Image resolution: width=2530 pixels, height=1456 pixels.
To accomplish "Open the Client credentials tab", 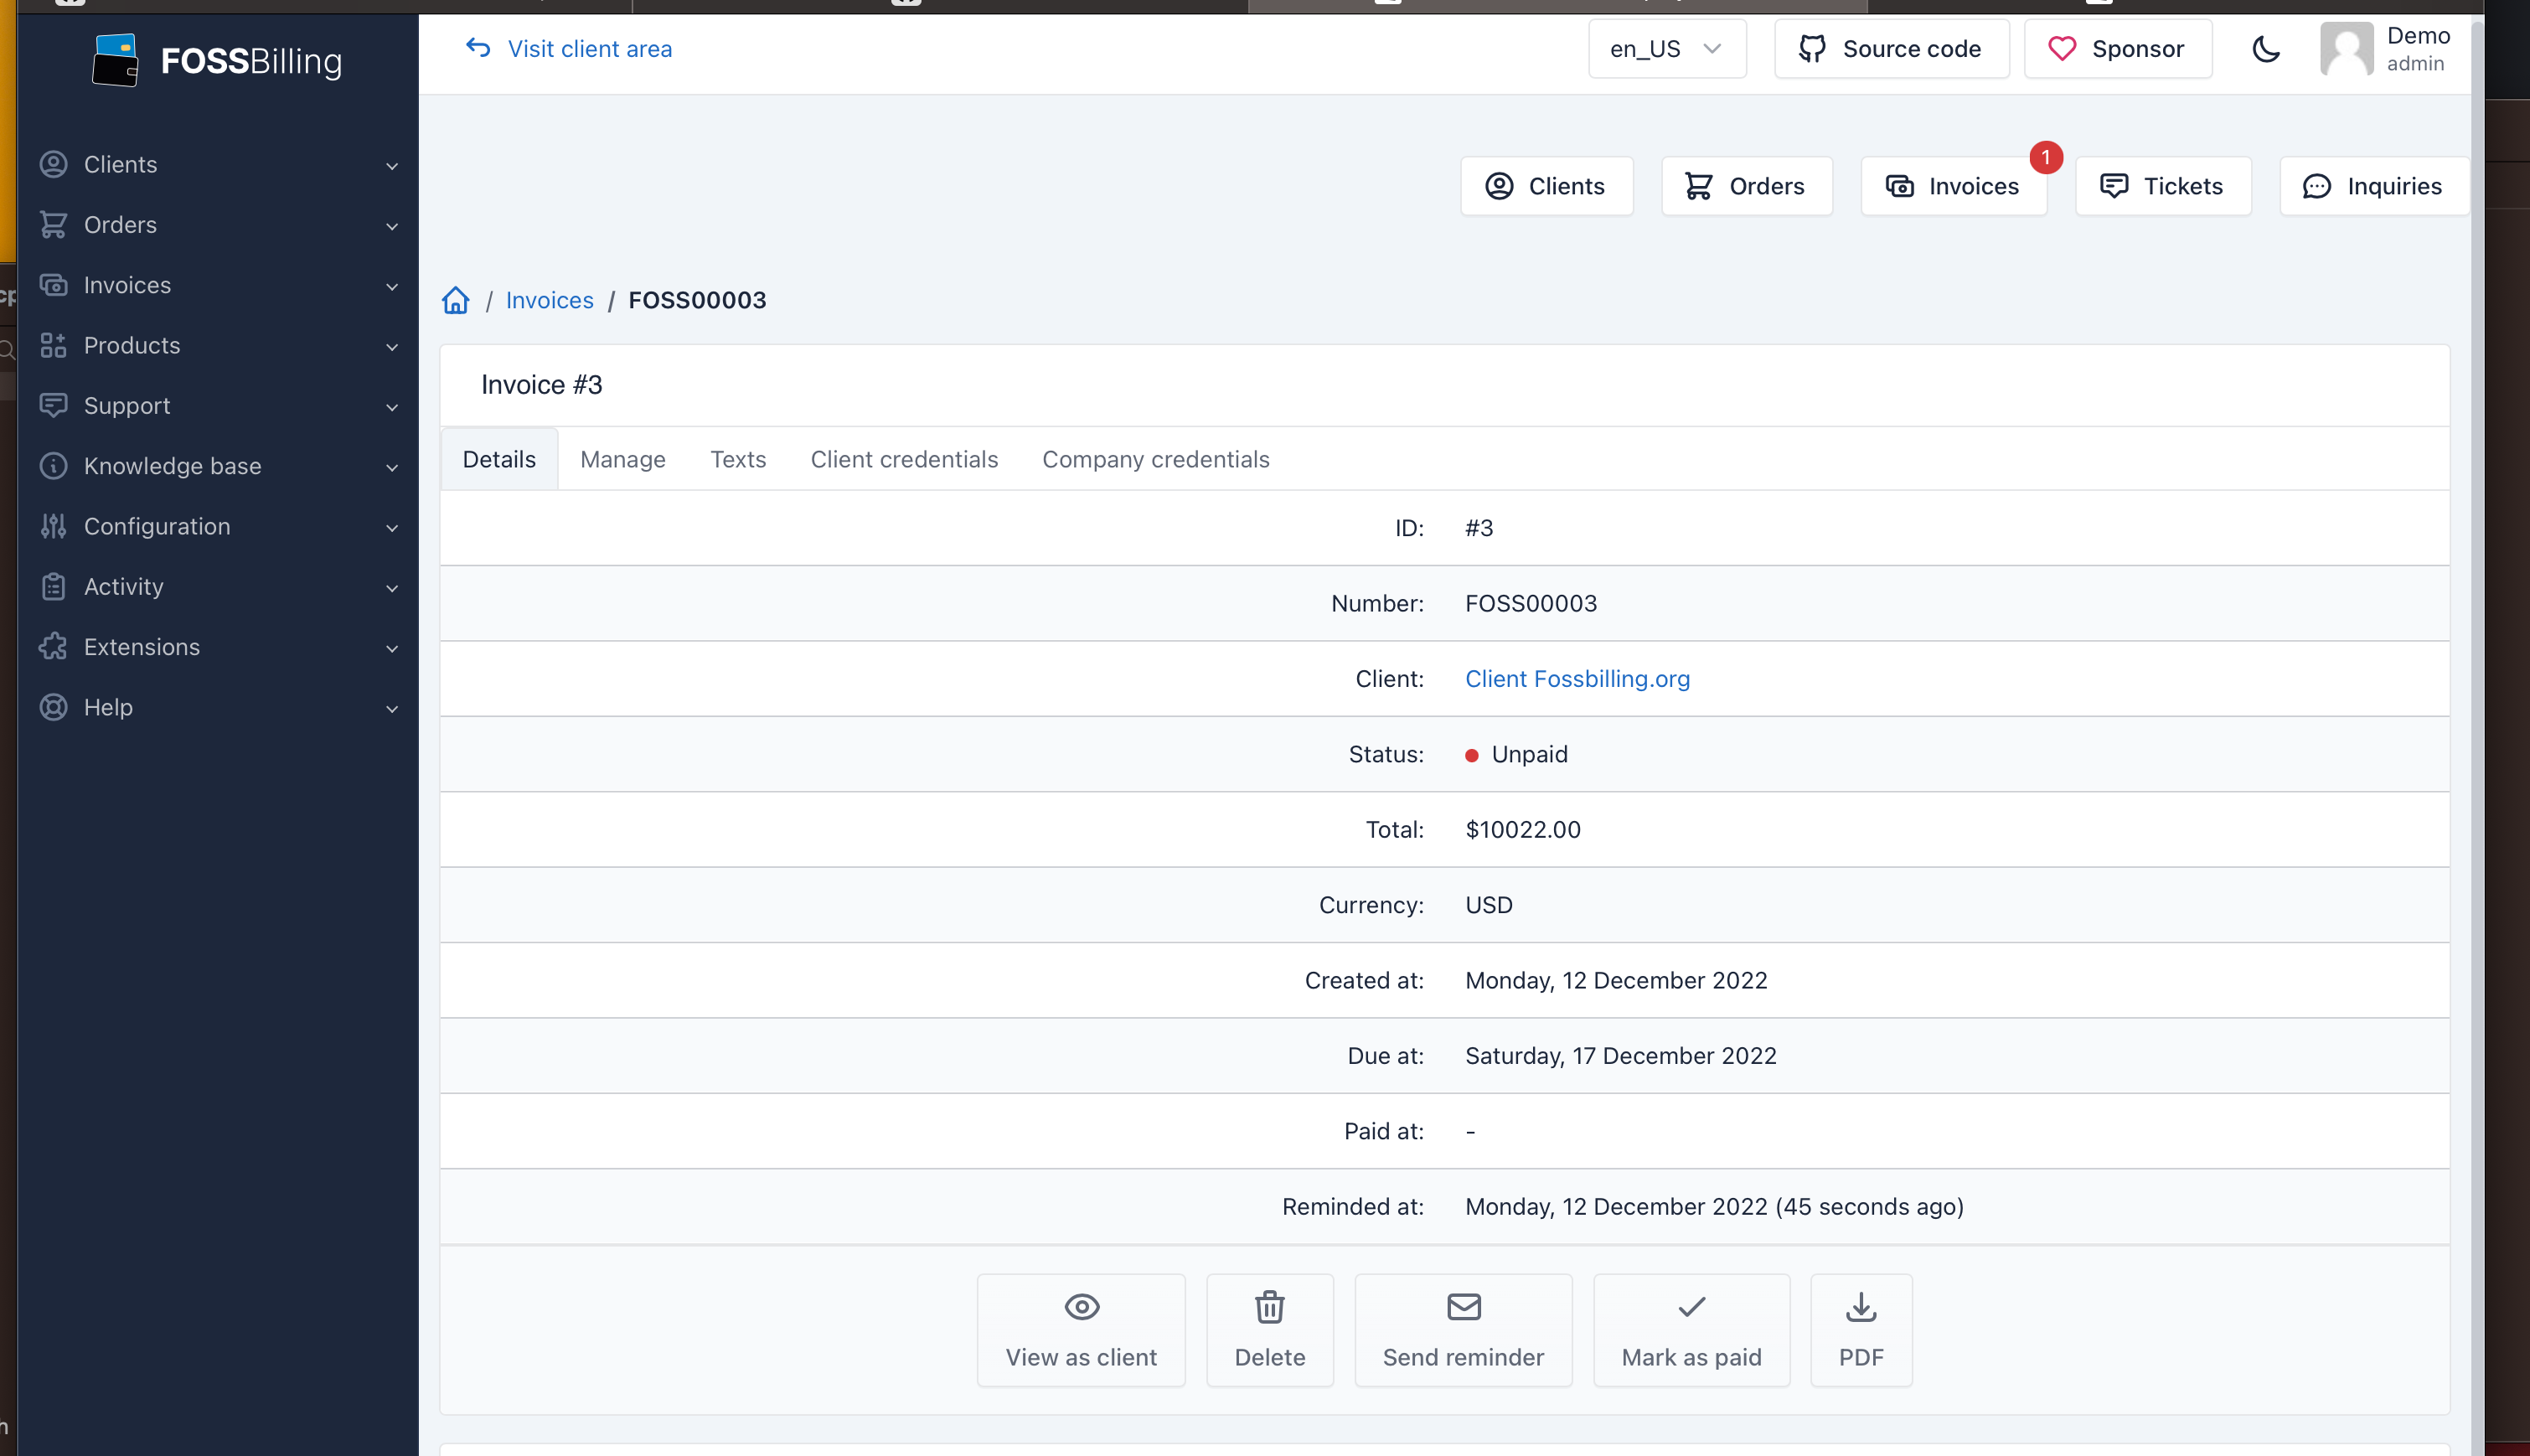I will (903, 459).
